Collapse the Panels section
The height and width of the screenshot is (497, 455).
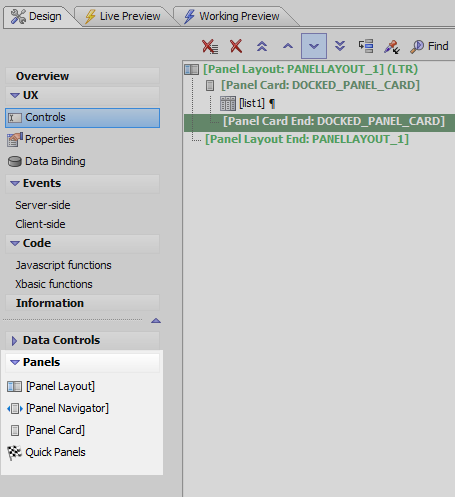click(15, 362)
